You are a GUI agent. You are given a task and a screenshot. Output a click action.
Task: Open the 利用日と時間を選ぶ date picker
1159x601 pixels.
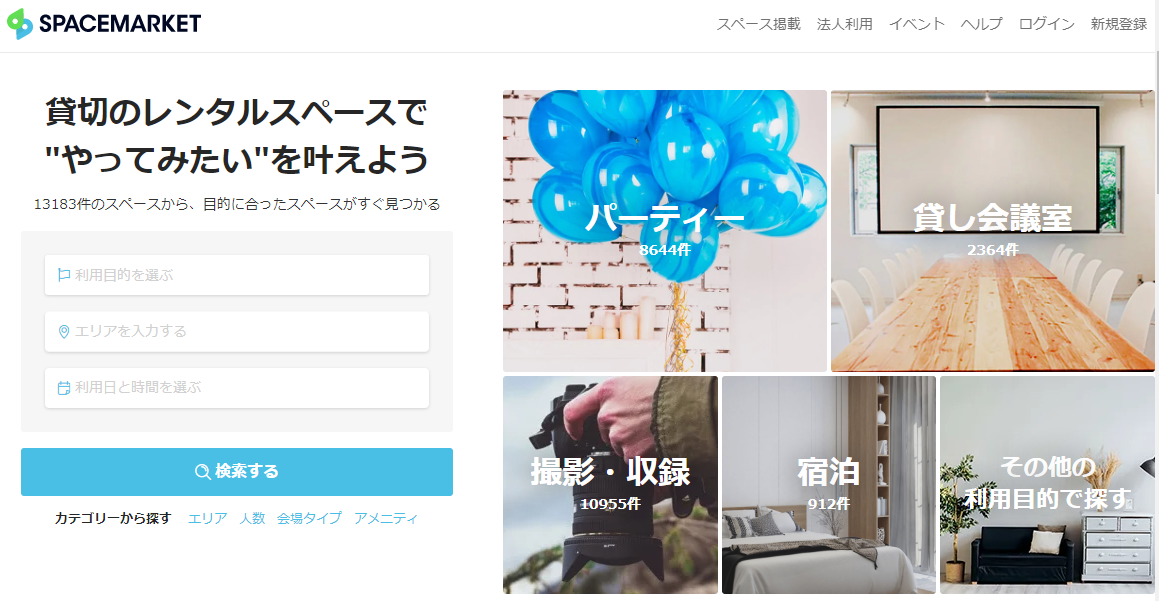[x=237, y=388]
